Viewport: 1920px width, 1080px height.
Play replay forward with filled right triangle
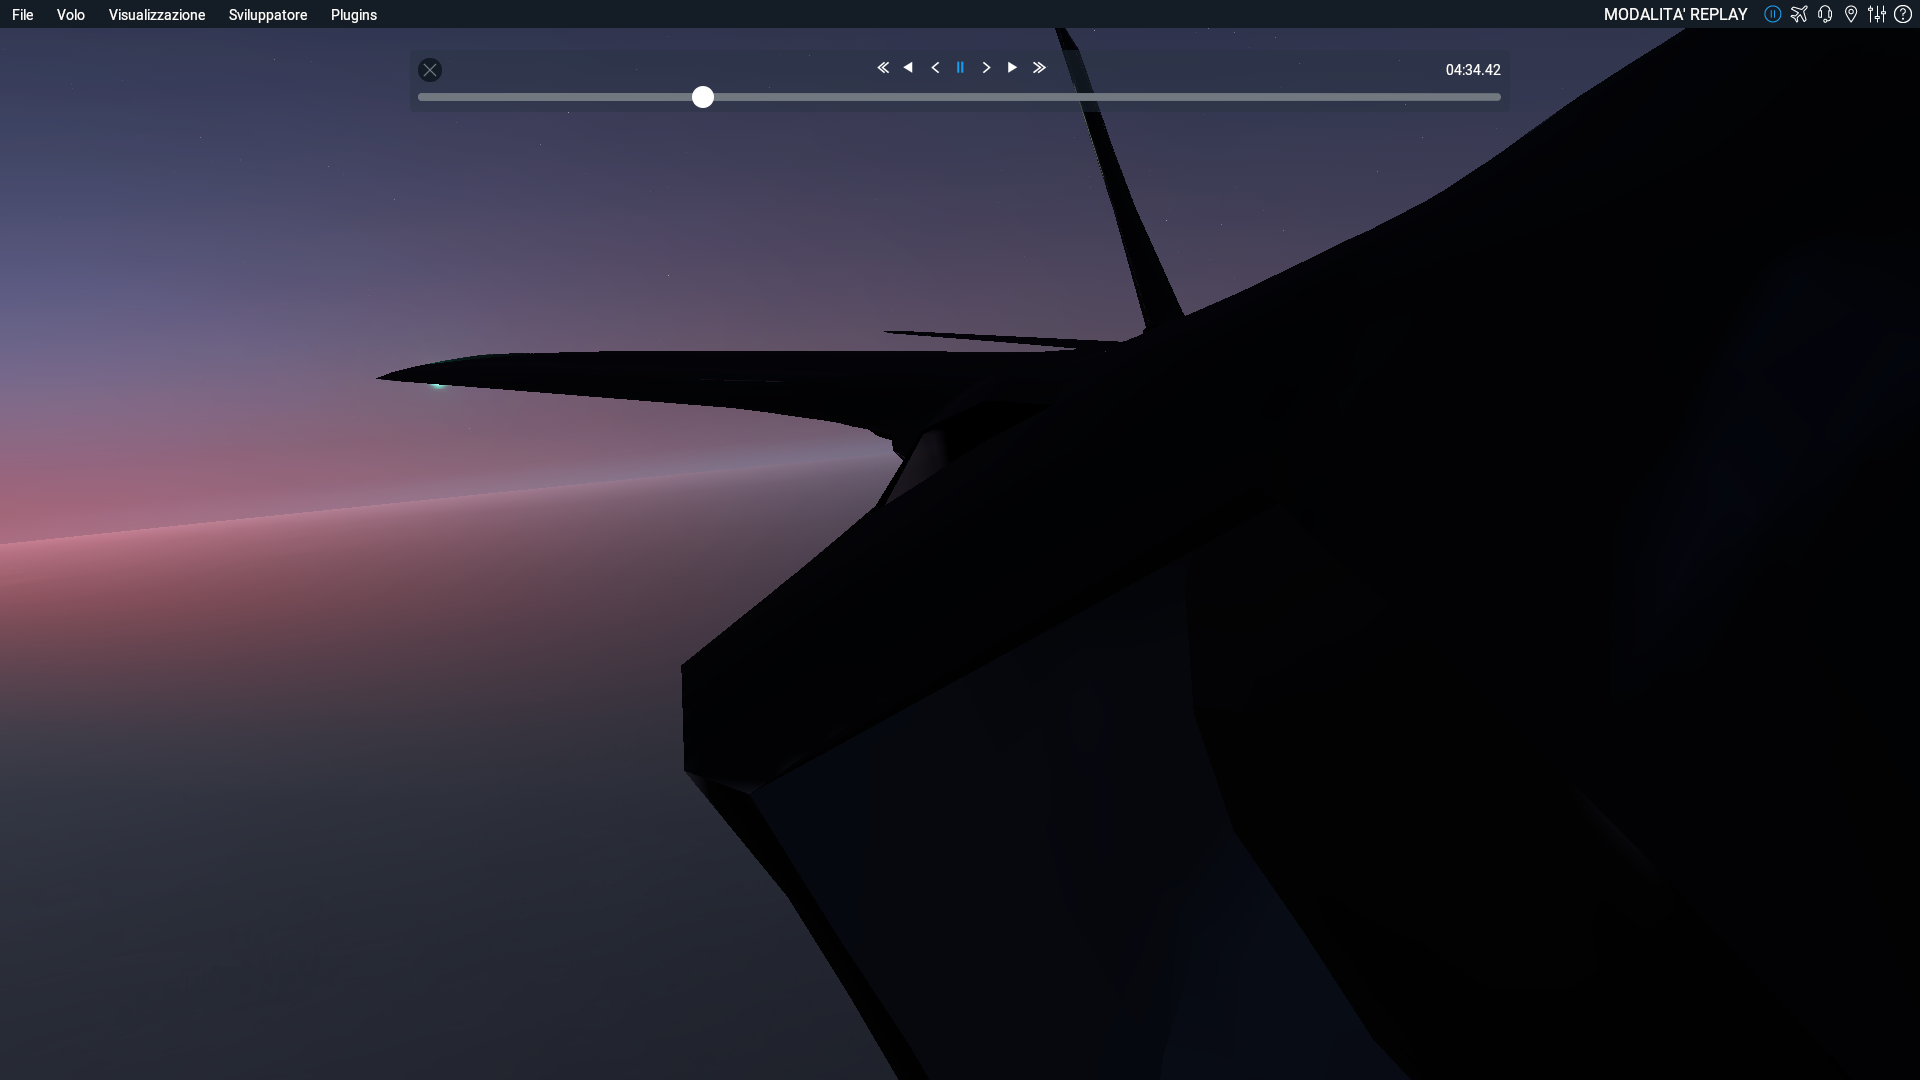1012,68
